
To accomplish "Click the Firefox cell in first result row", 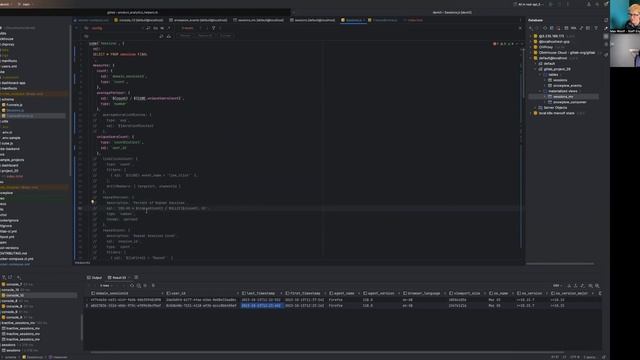I will point(336,300).
